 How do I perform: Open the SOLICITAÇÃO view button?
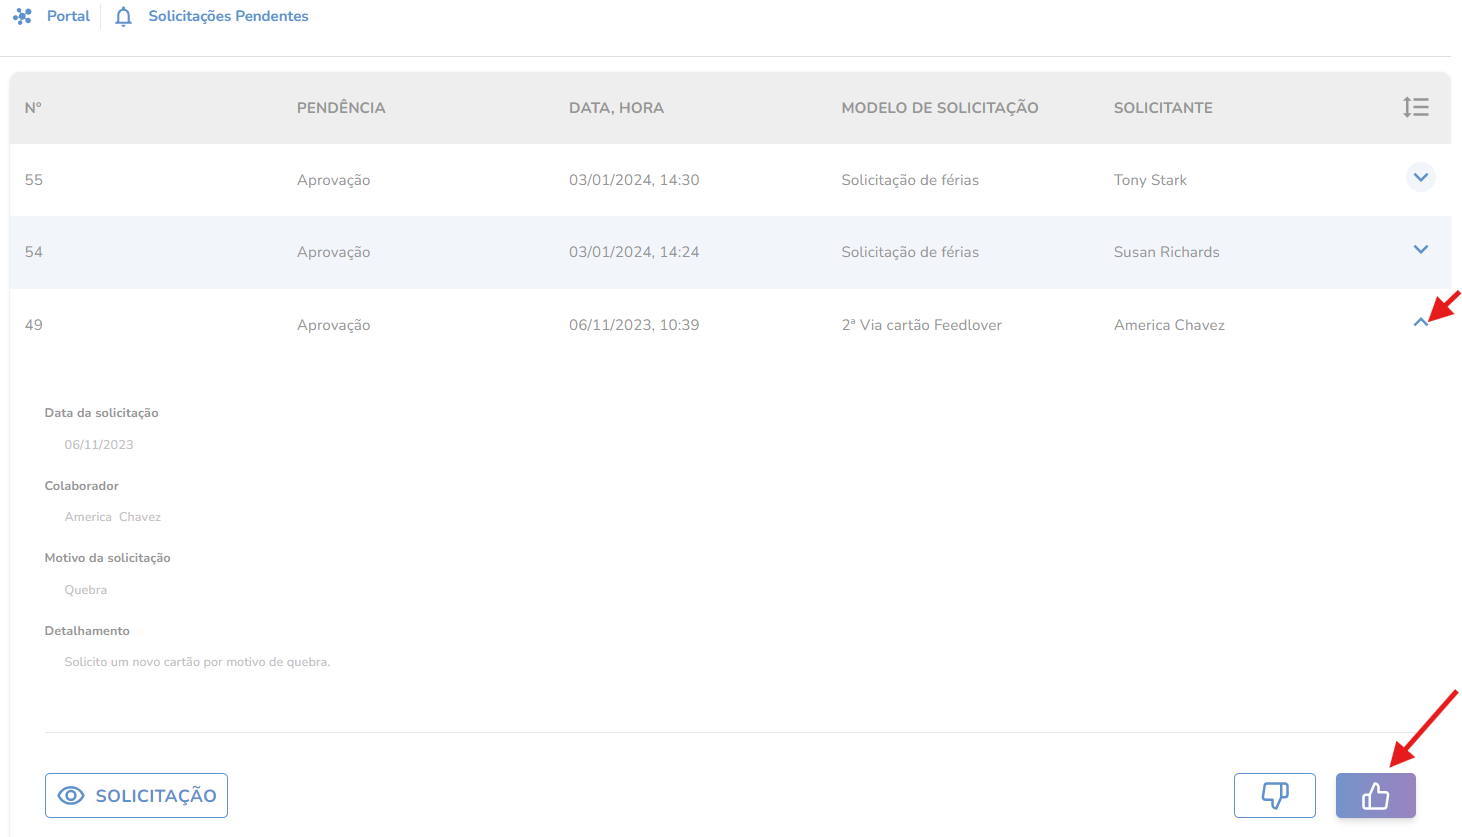(x=136, y=796)
